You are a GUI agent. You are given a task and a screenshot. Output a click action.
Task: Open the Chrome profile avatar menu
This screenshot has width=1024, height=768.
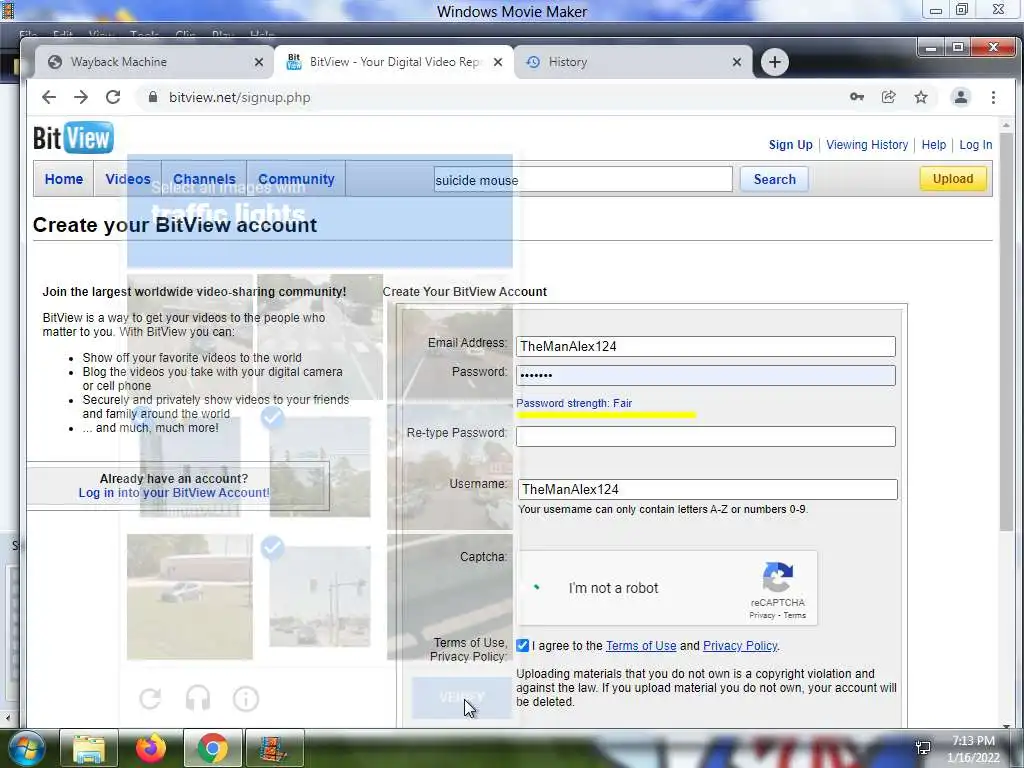[x=961, y=97]
